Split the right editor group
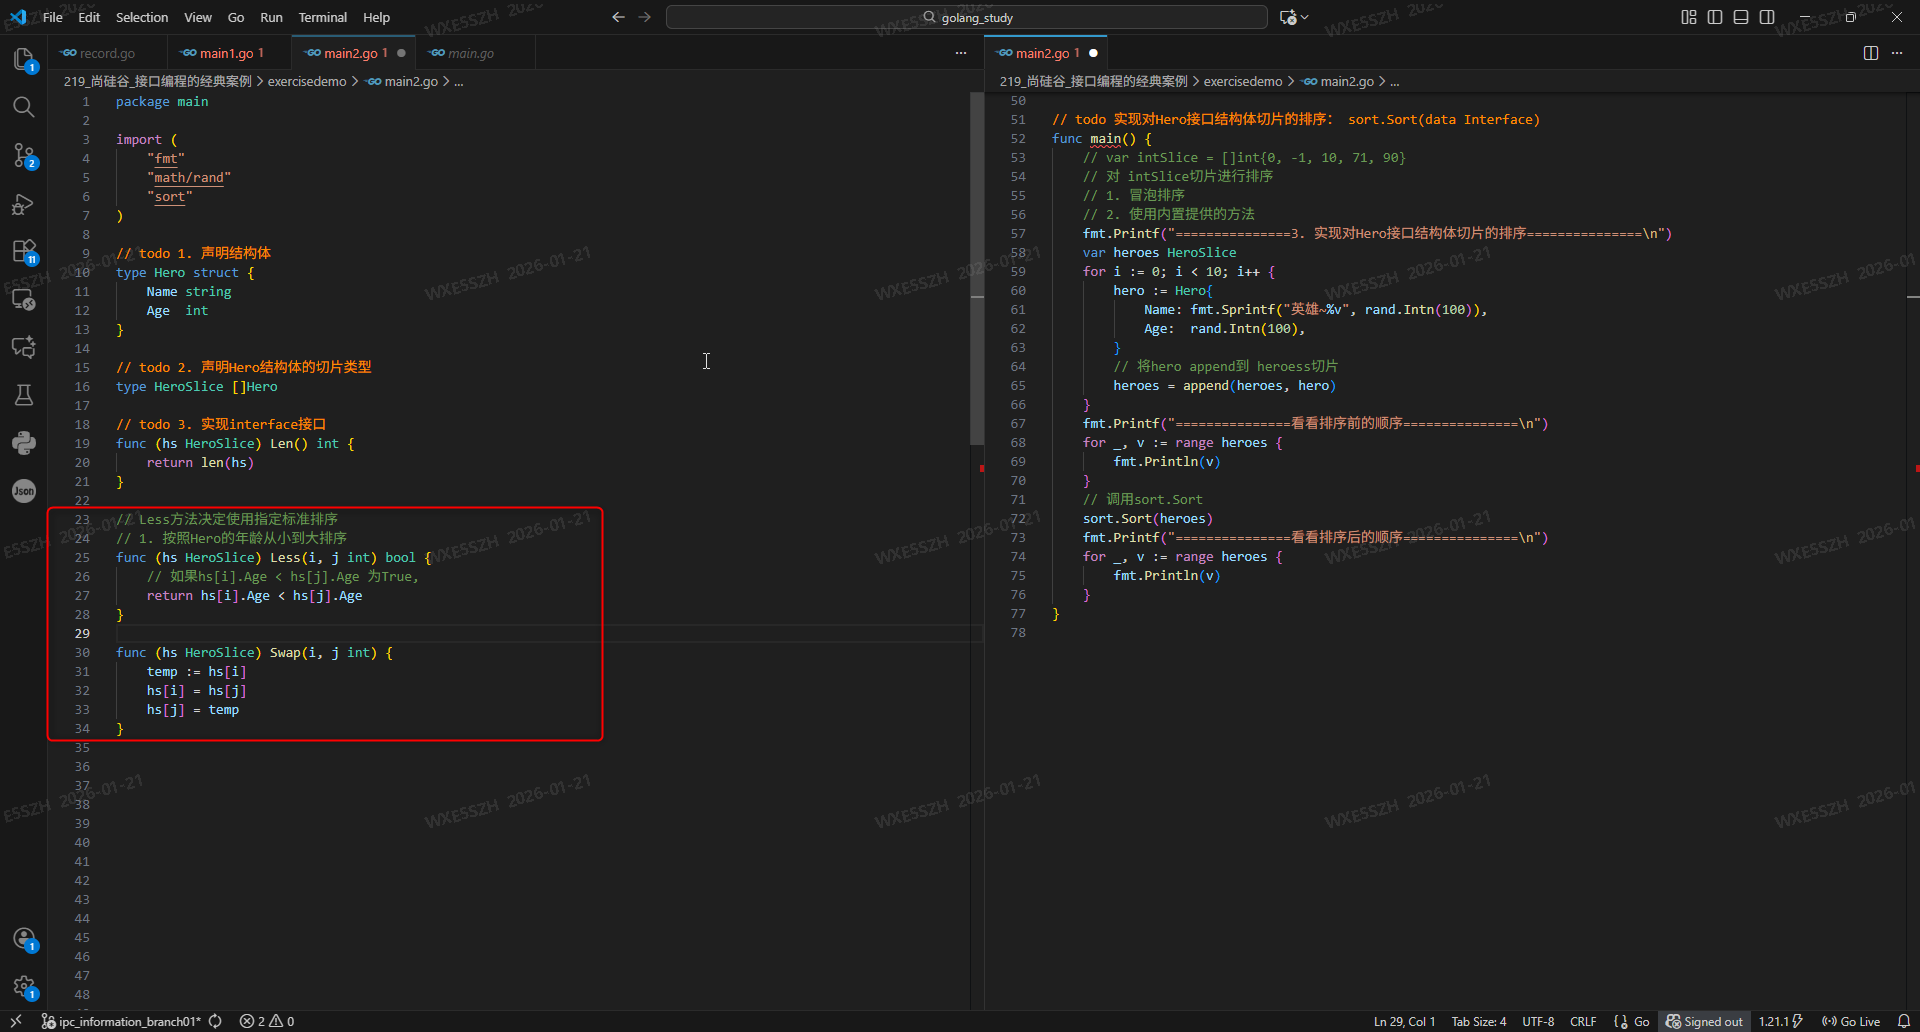The image size is (1920, 1032). coord(1871,53)
